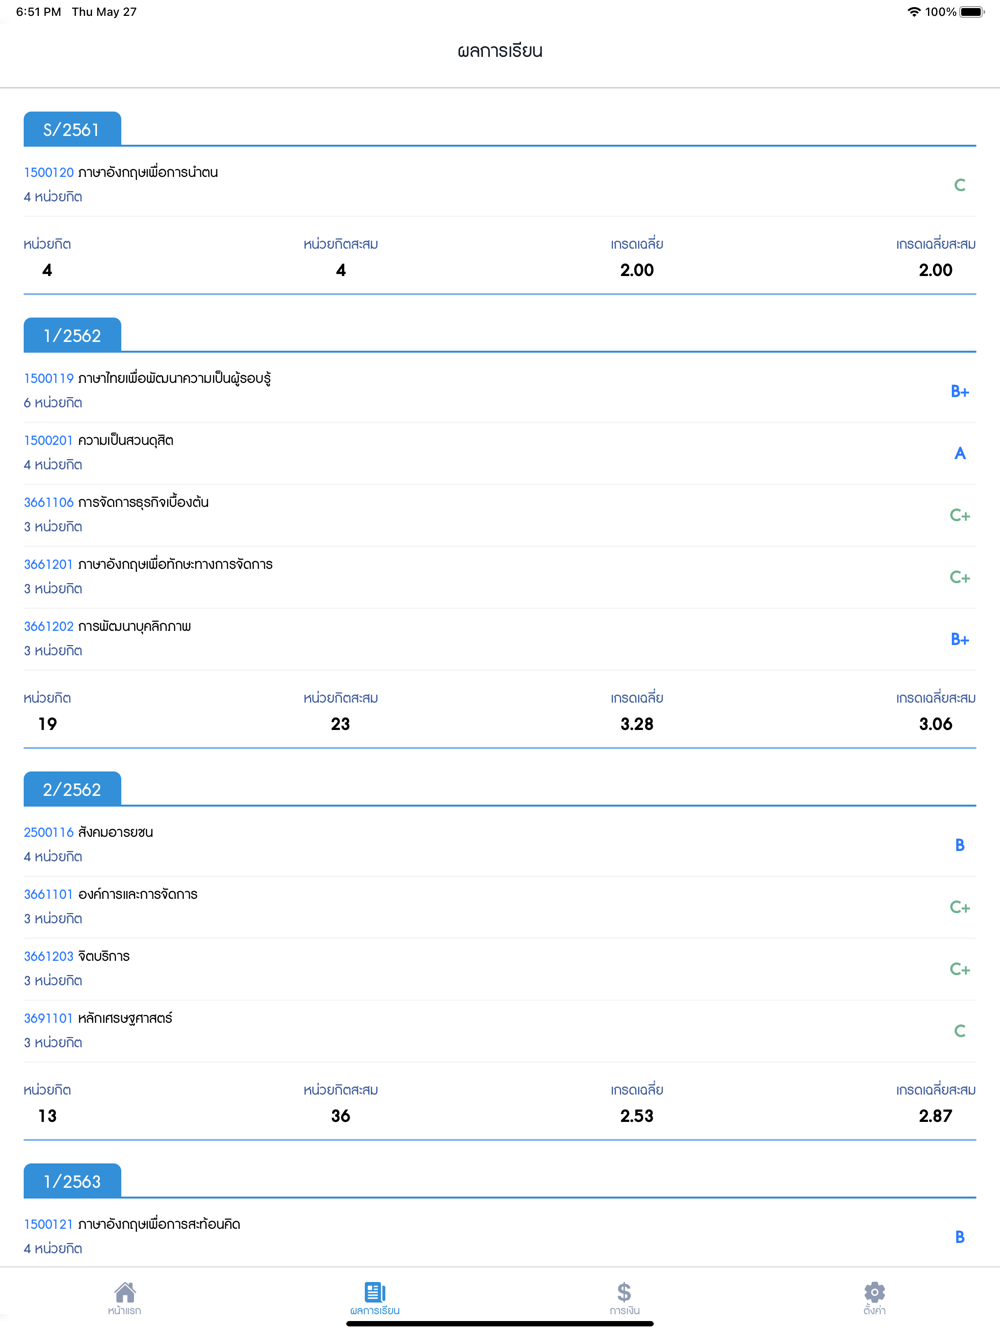Viewport: 1000px width, 1334px height.
Task: Select the S/2561 semester header
Action: click(72, 129)
